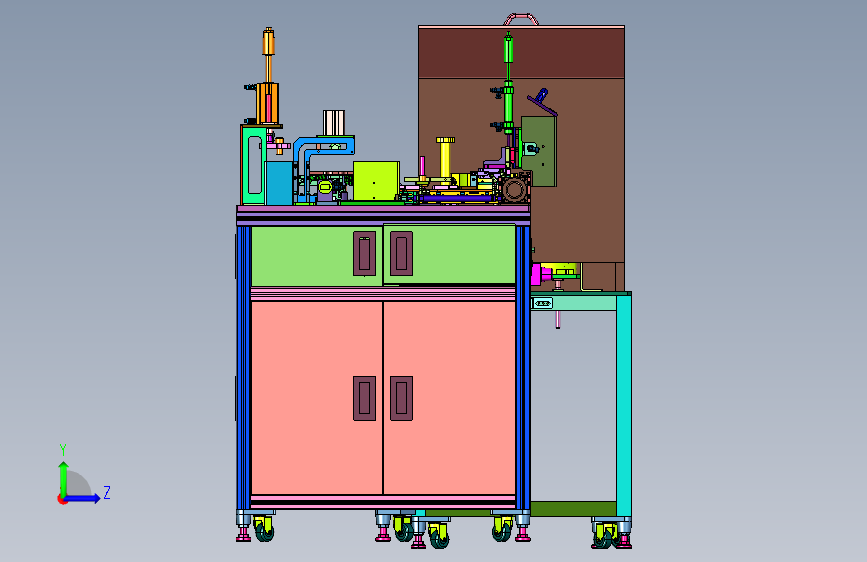Select the lower right pink cabinet door
867x562 pixels.
point(449,398)
